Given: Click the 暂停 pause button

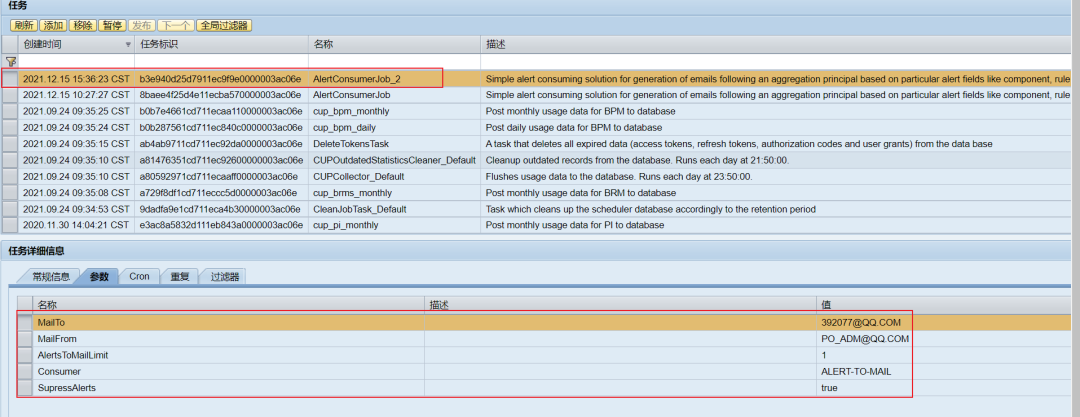Looking at the screenshot, I should tap(112, 26).
